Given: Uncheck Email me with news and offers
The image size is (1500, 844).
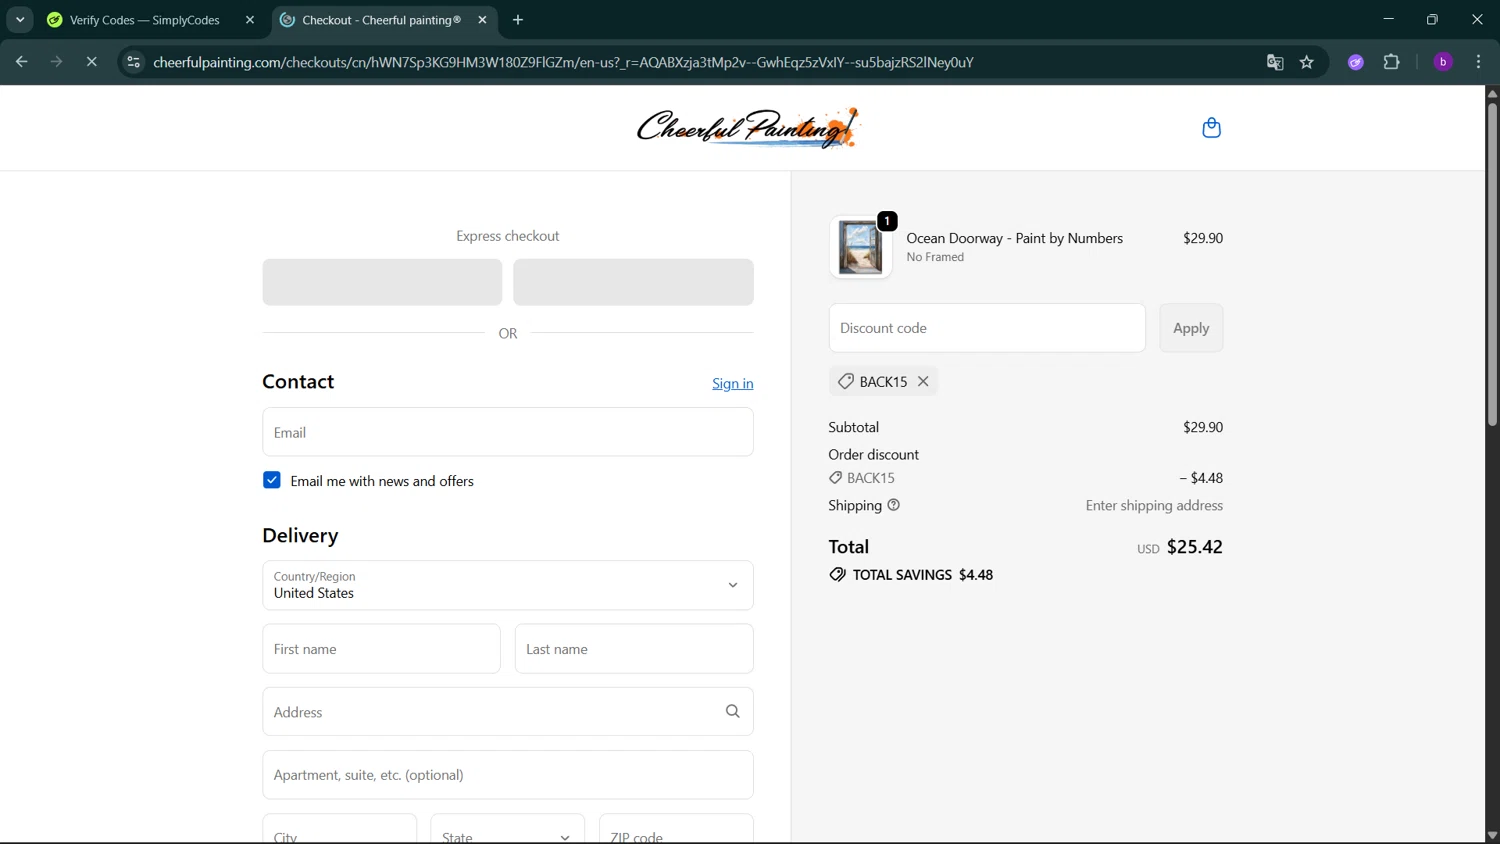Looking at the screenshot, I should [x=272, y=480].
